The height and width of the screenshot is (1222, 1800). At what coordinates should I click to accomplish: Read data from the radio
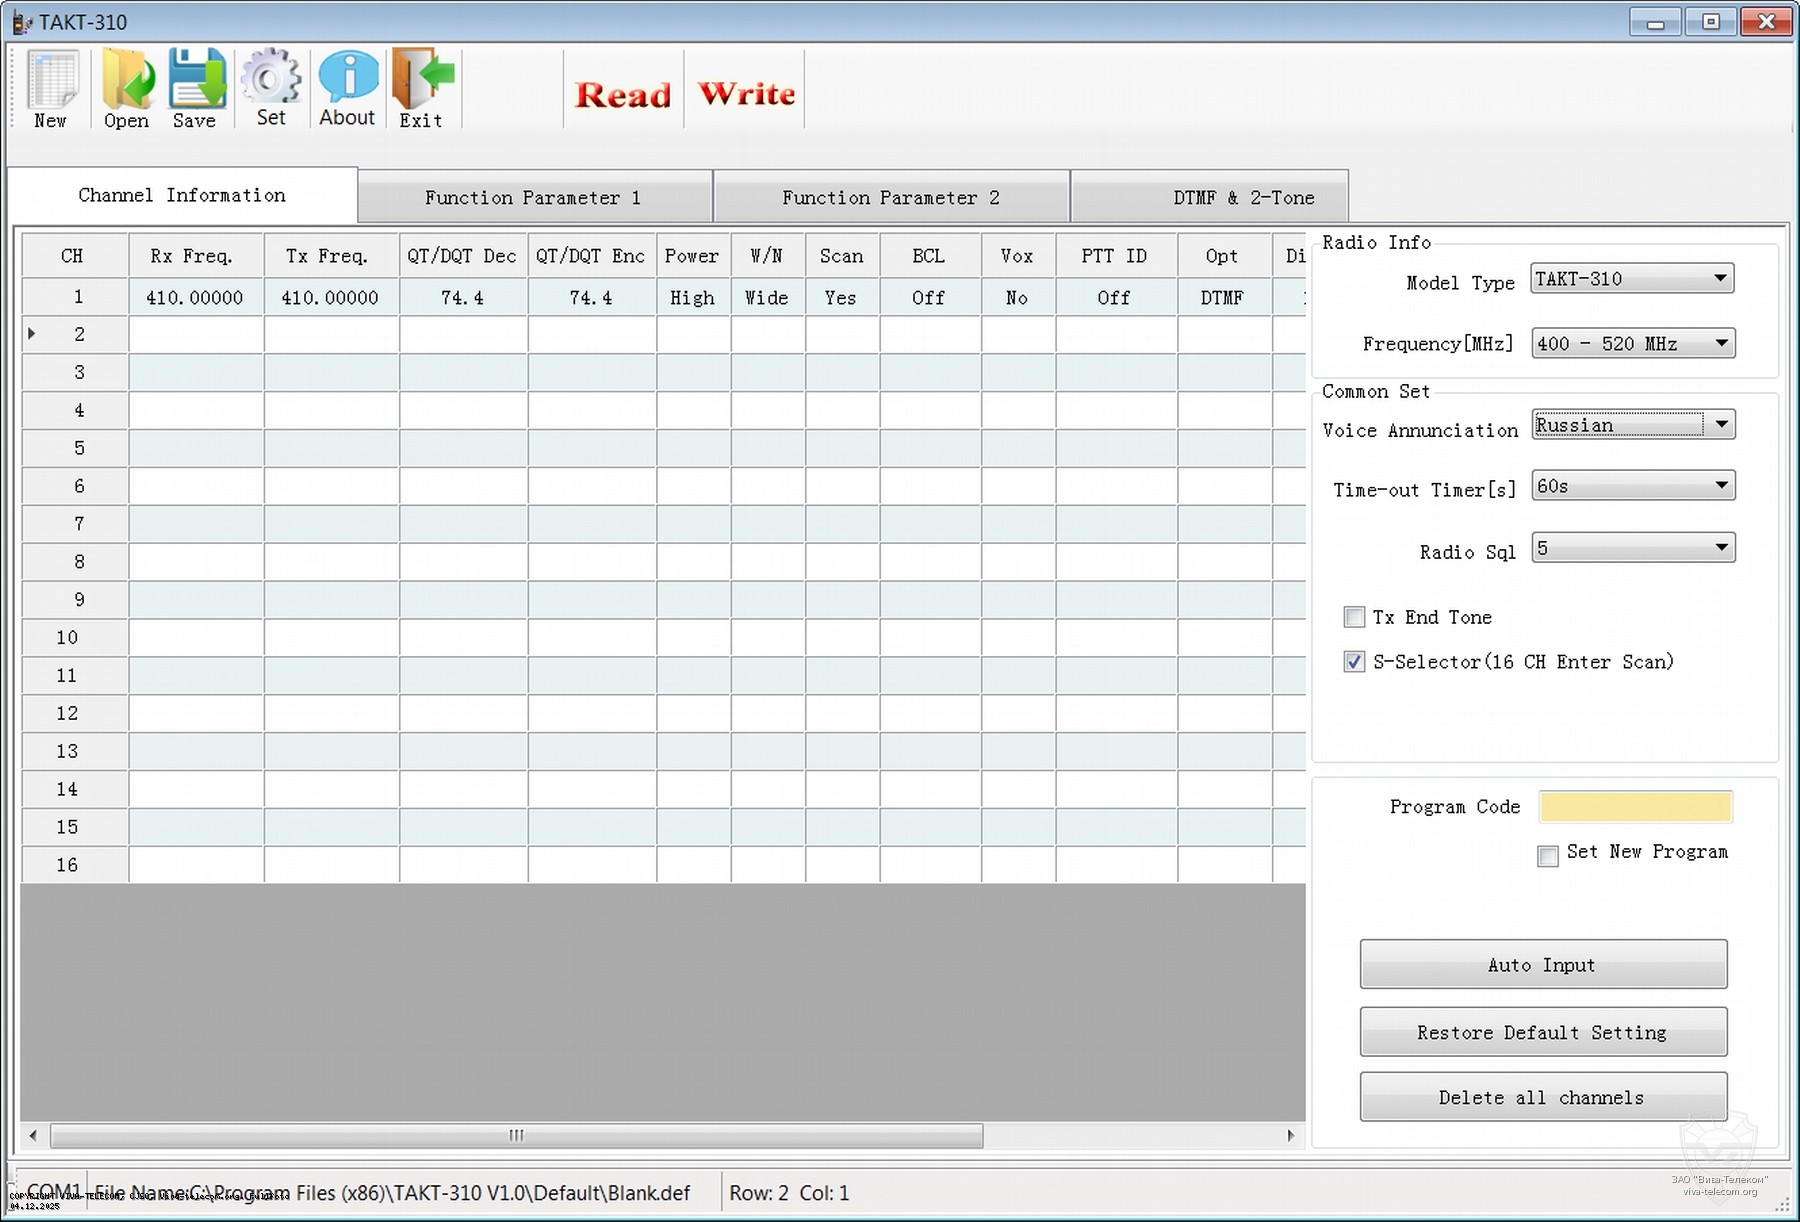623,95
